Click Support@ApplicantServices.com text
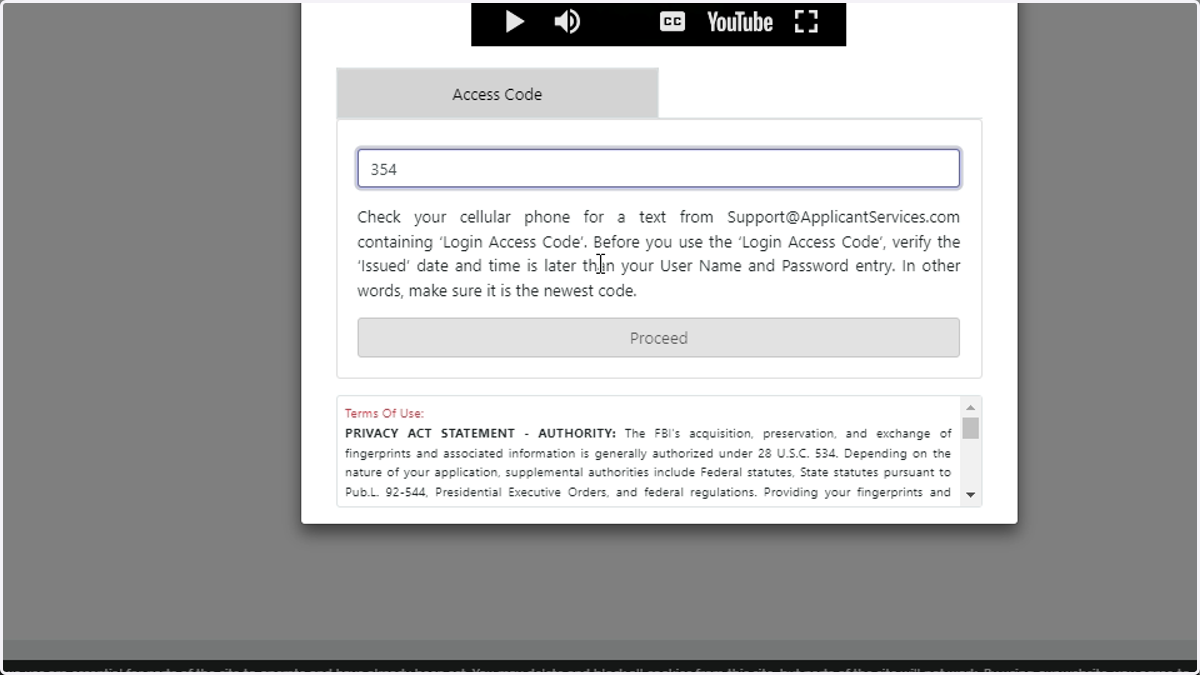Image resolution: width=1200 pixels, height=675 pixels. point(843,217)
